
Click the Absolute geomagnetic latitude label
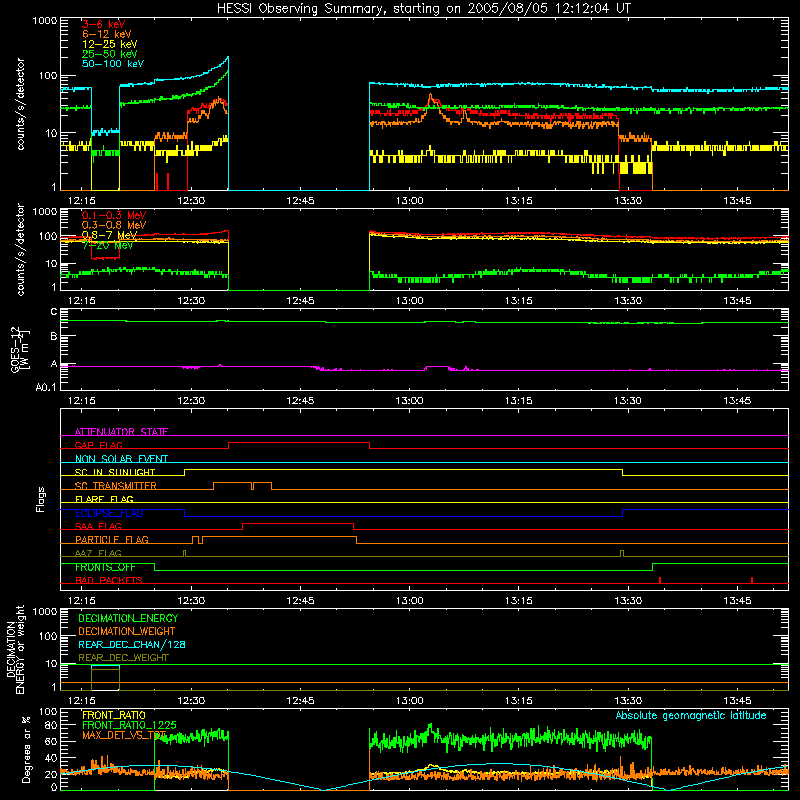(x=691, y=715)
